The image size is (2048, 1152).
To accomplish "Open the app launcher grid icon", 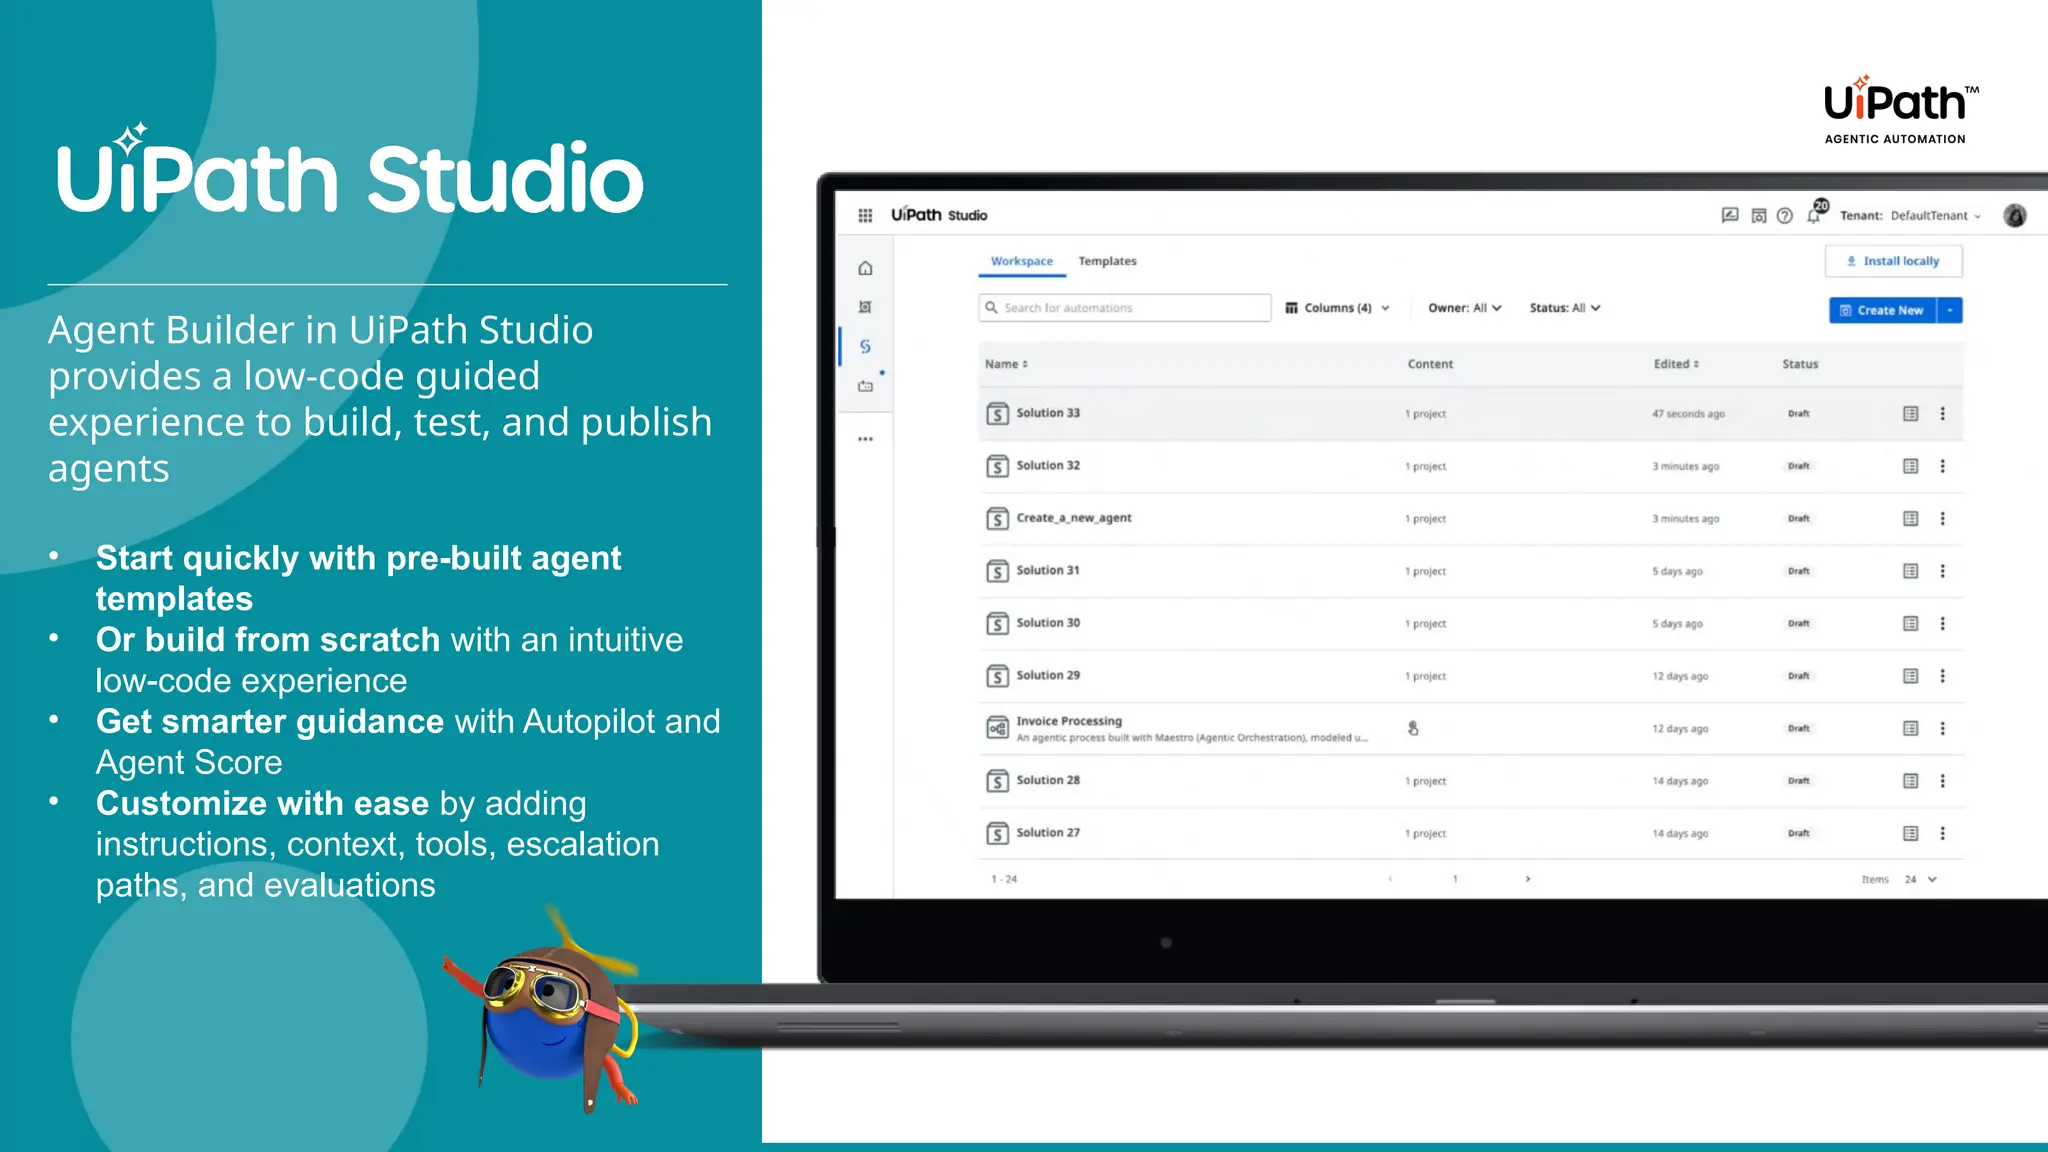I will pyautogui.click(x=865, y=215).
